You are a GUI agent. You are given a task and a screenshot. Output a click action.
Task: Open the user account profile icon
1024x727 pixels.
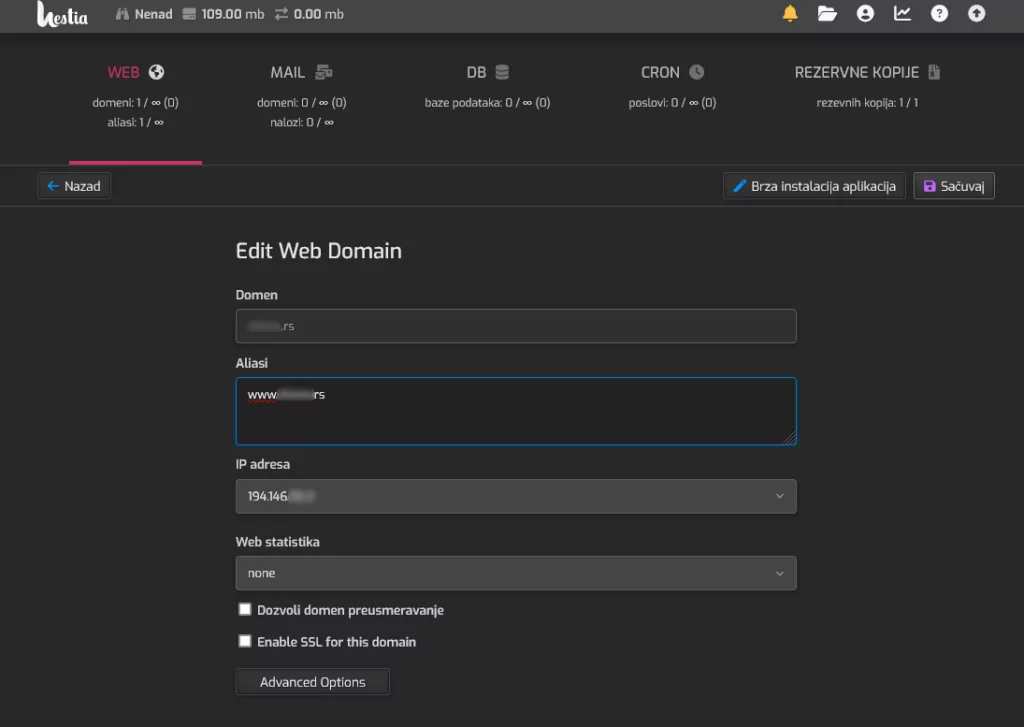(x=865, y=14)
